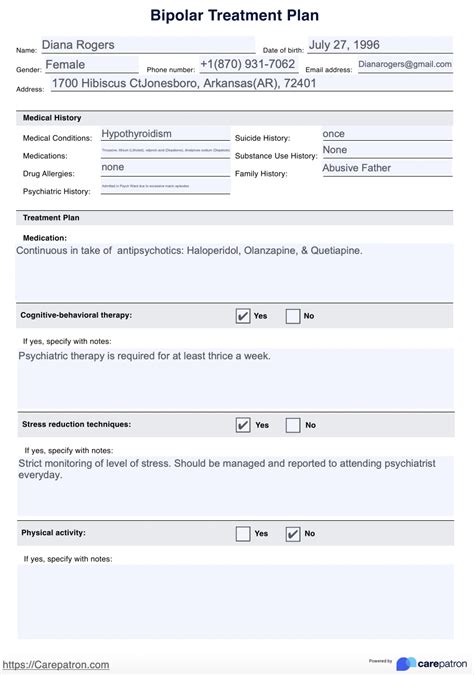Click the Gender field showing Female

click(90, 65)
